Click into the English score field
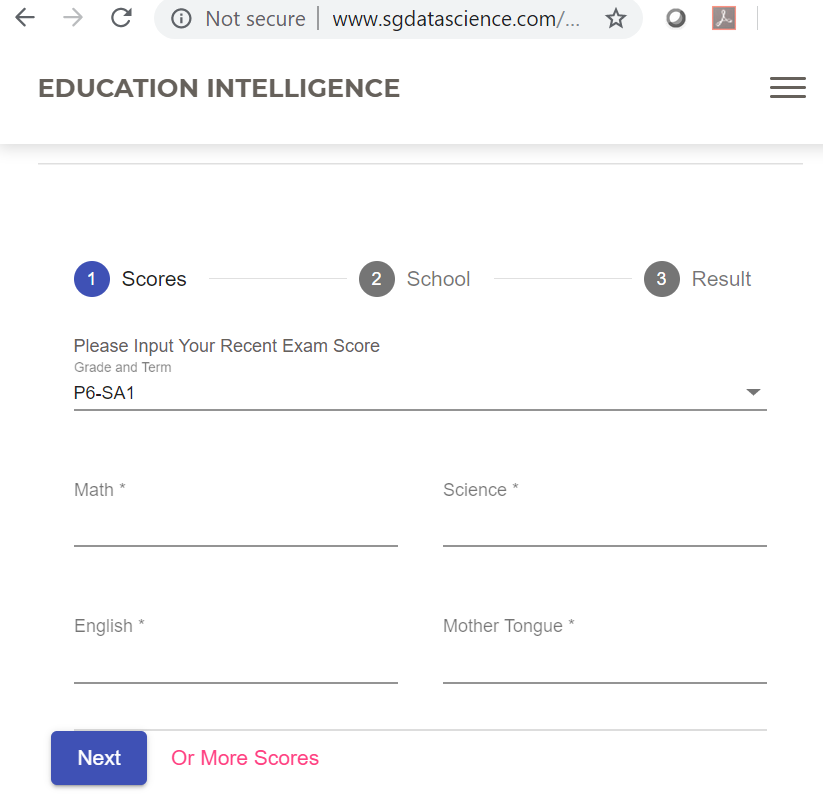The image size is (823, 809). pos(235,664)
